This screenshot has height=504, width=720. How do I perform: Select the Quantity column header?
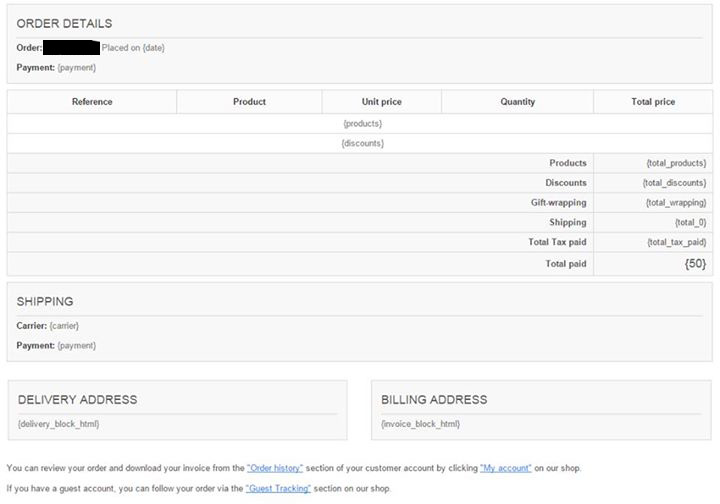click(517, 102)
